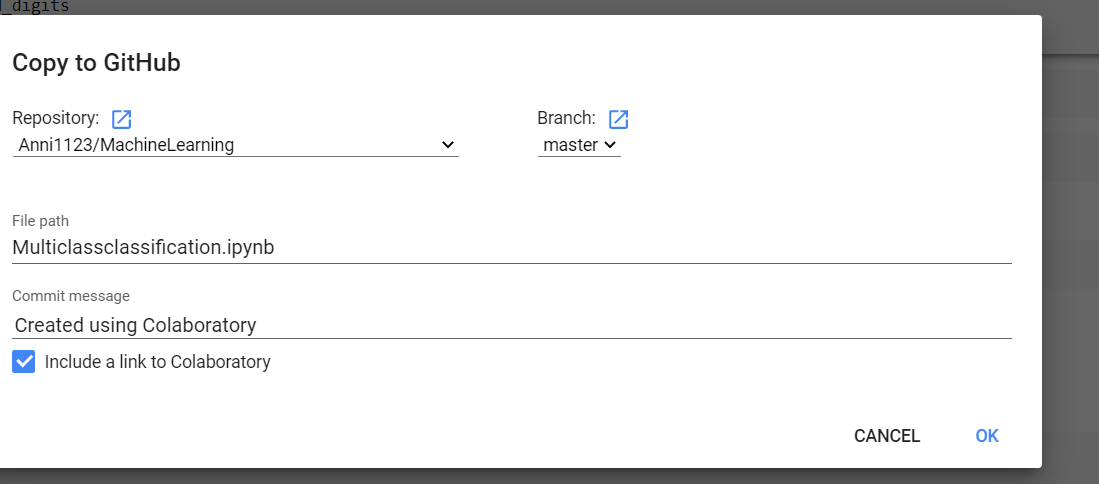1099x484 pixels.
Task: Click the dimmed backdrop right of the dialog
Action: (1070, 250)
